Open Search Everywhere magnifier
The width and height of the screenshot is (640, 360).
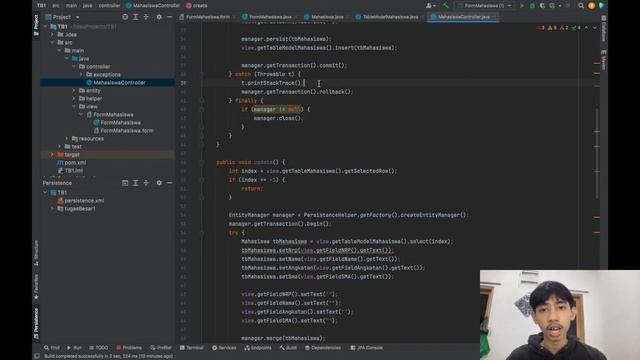(581, 6)
